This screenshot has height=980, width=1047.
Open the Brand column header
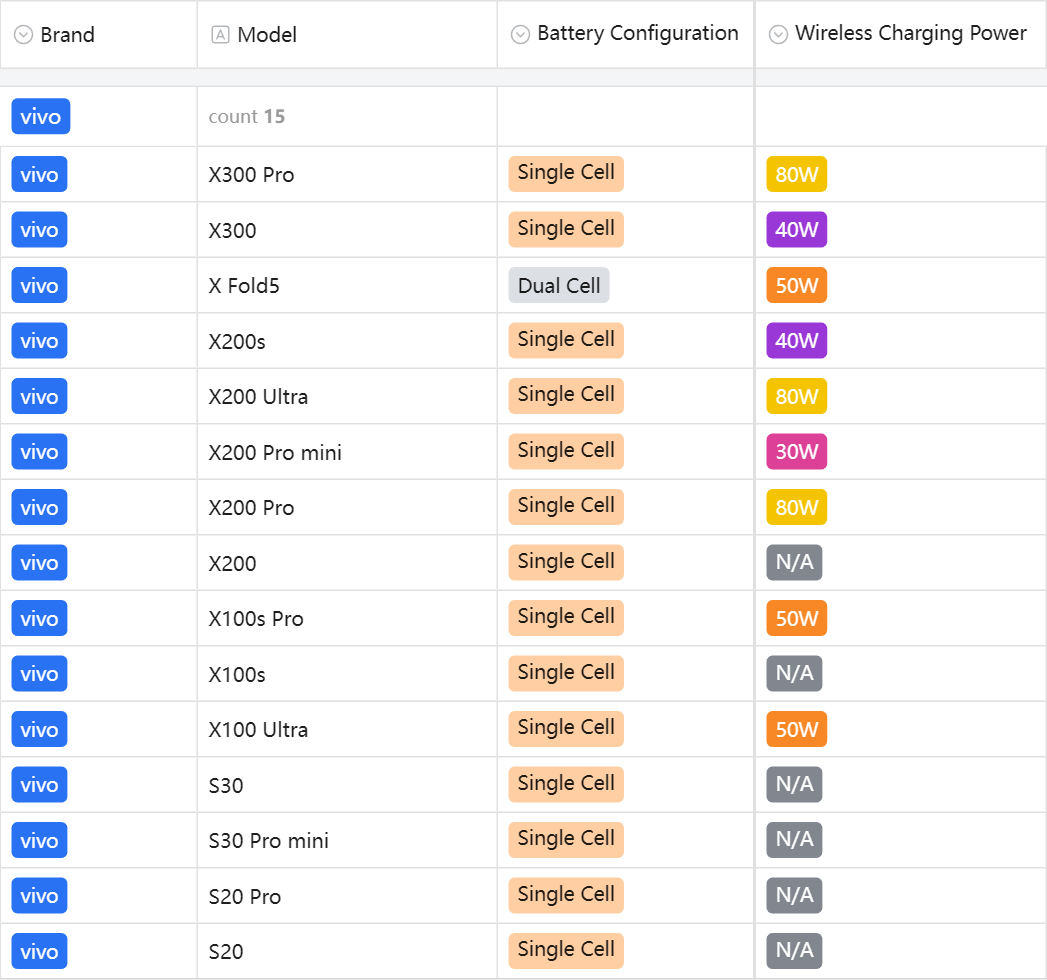click(x=99, y=34)
